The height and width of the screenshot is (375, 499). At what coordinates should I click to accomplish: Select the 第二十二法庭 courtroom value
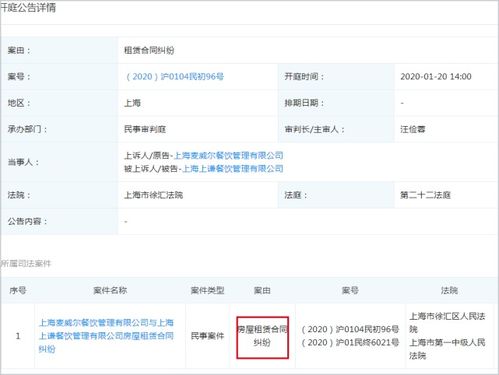pos(425,195)
